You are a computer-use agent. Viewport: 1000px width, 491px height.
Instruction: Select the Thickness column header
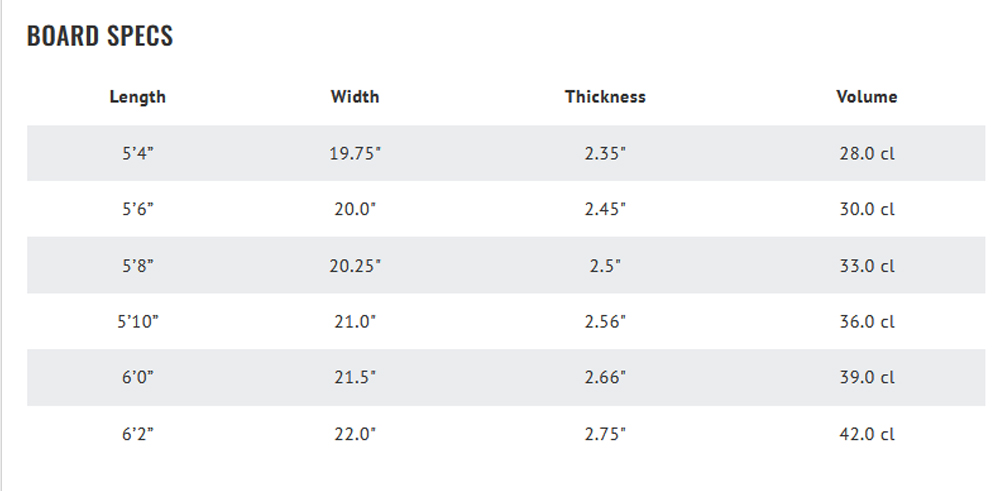tap(605, 97)
